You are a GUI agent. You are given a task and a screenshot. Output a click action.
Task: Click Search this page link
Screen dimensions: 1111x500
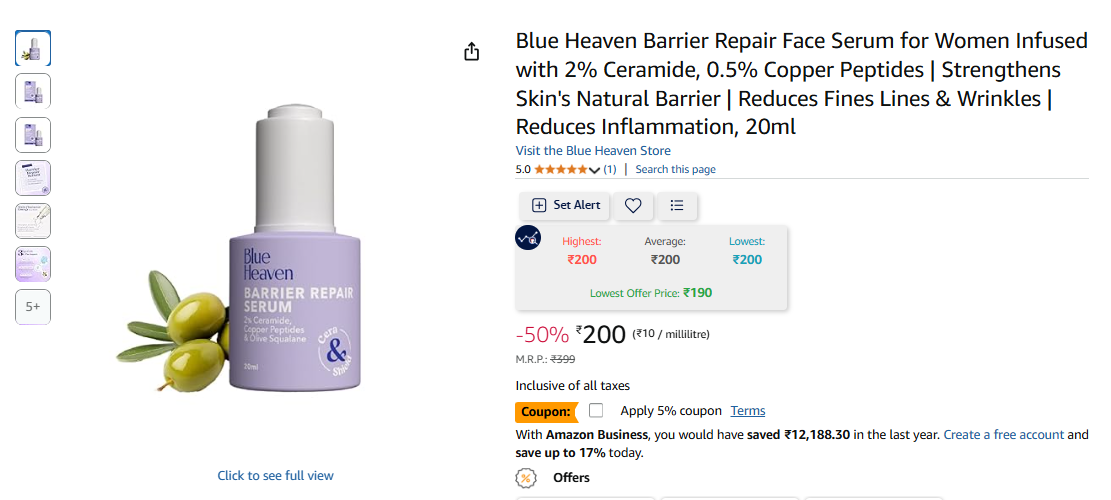(675, 169)
